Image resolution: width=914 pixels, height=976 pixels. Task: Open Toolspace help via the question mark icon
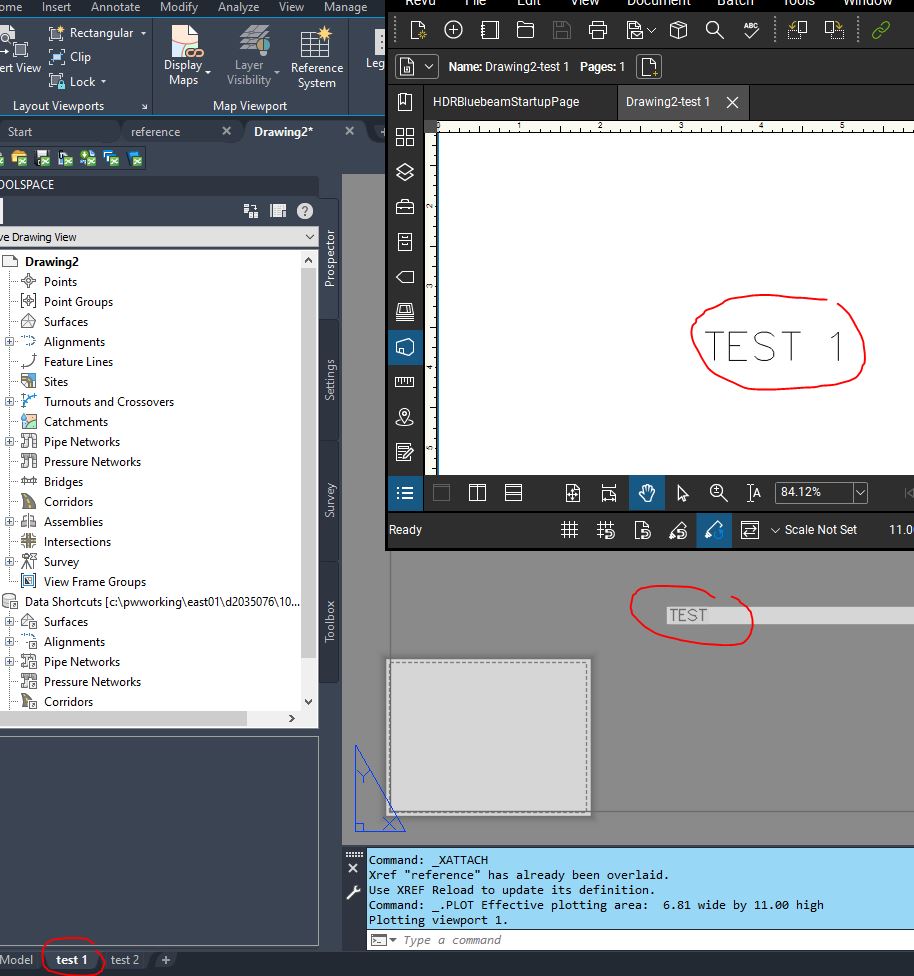tap(303, 210)
